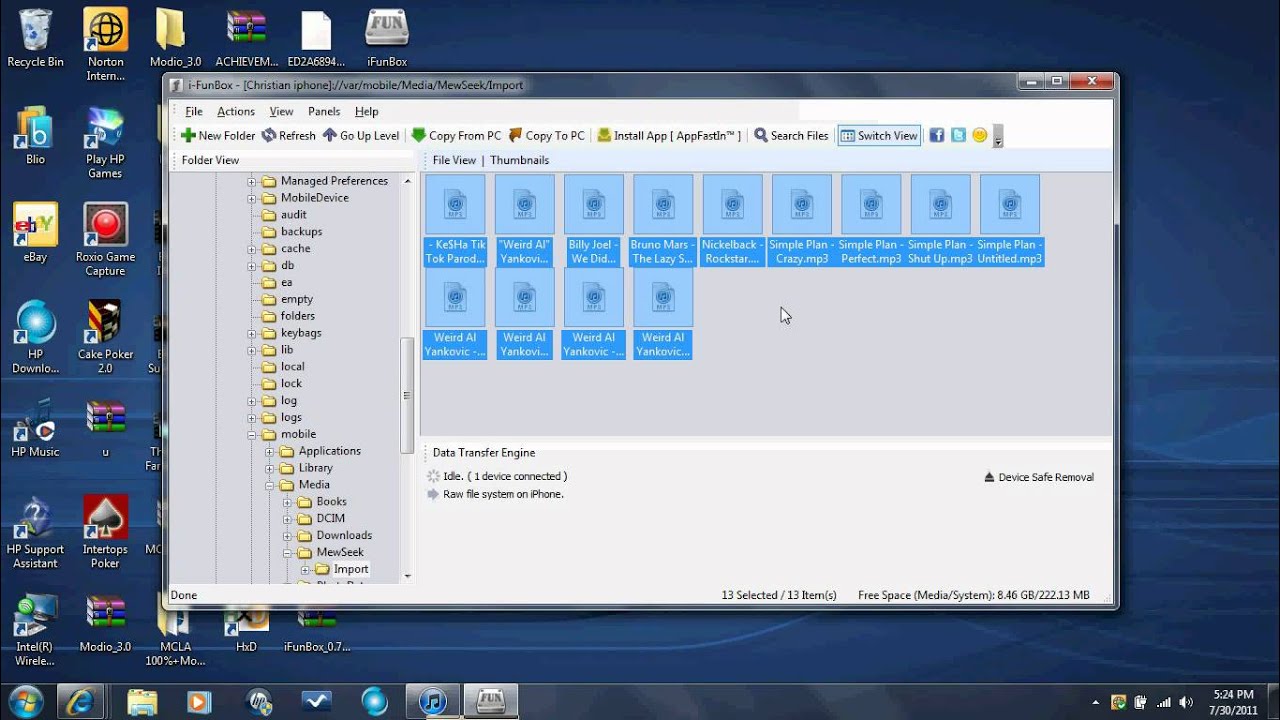Screen dimensions: 1280x720
Task: Click Install App AppFastIn button
Action: pyautogui.click(x=669, y=136)
